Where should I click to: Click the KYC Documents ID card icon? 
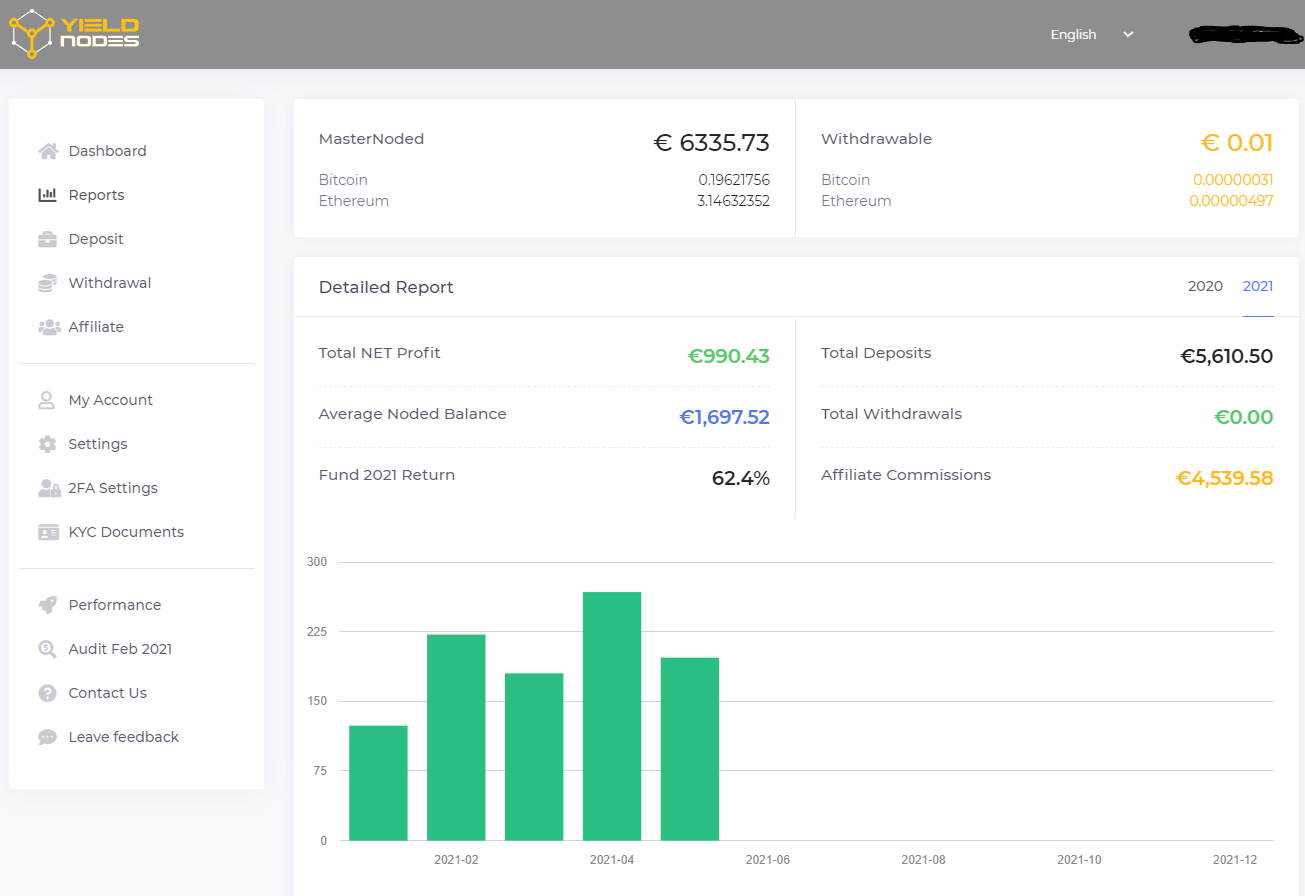click(48, 532)
